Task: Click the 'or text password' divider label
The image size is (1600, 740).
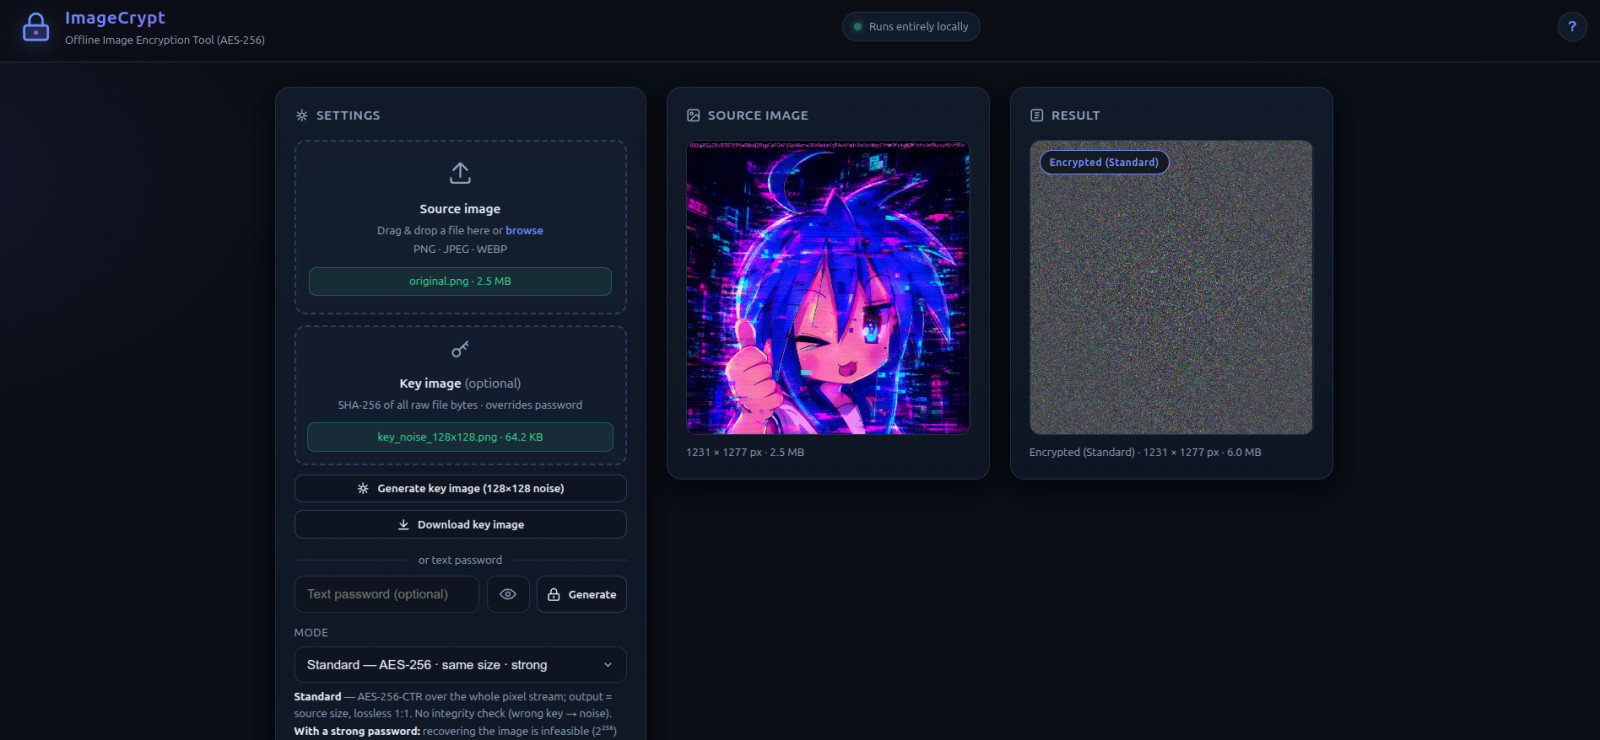Action: pos(460,560)
